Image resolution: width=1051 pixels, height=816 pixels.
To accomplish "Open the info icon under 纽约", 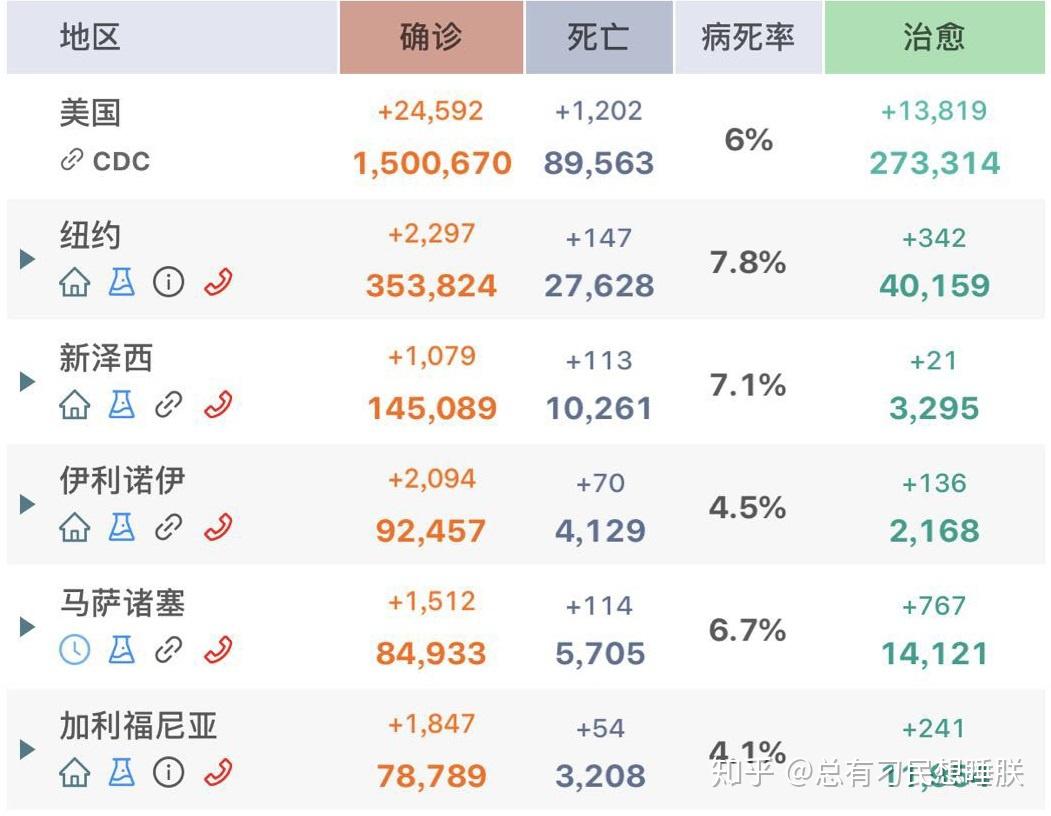I will click(168, 282).
